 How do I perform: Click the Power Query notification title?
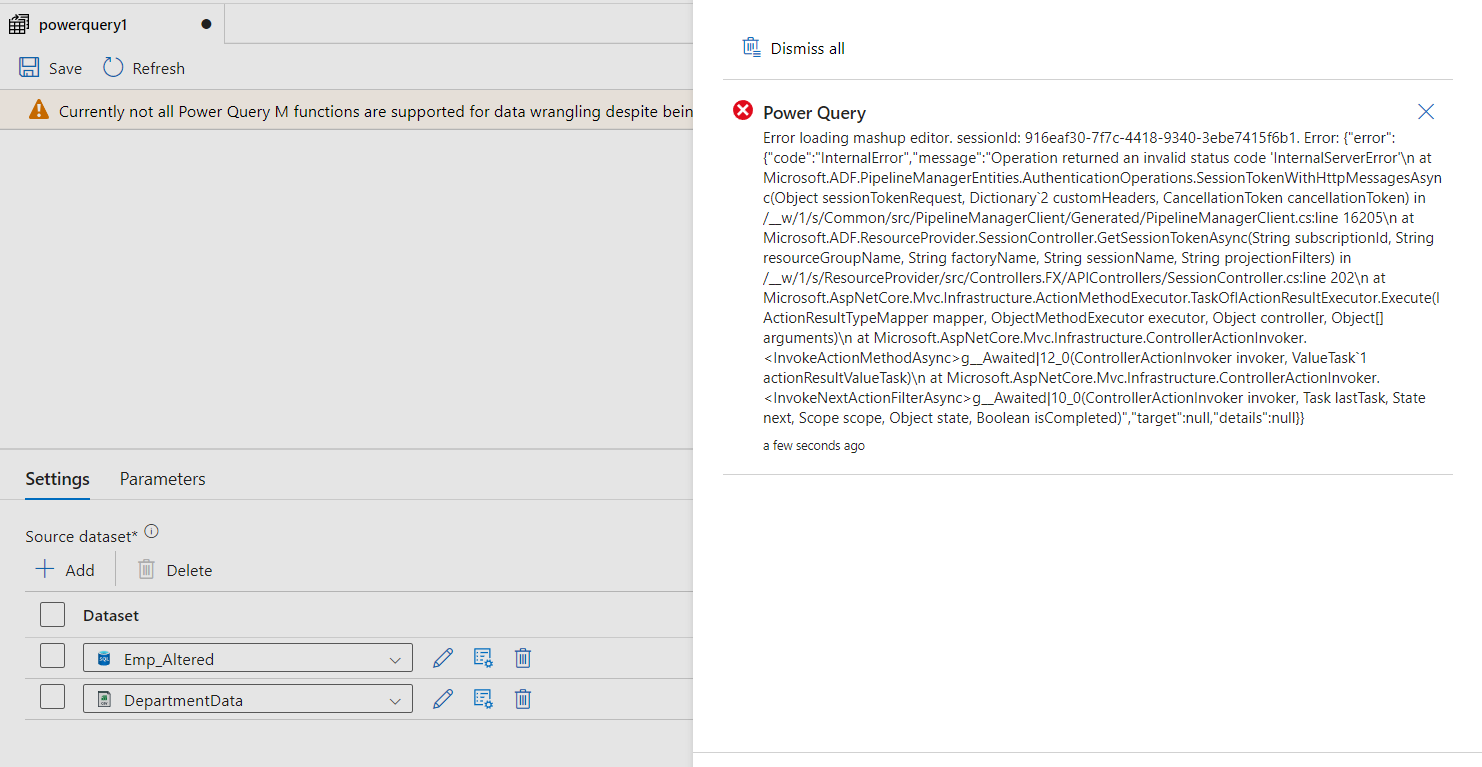tap(814, 113)
